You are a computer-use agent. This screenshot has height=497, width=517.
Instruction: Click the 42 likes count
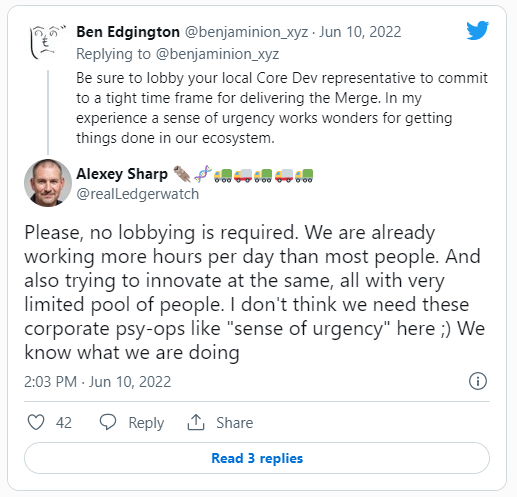click(x=64, y=423)
